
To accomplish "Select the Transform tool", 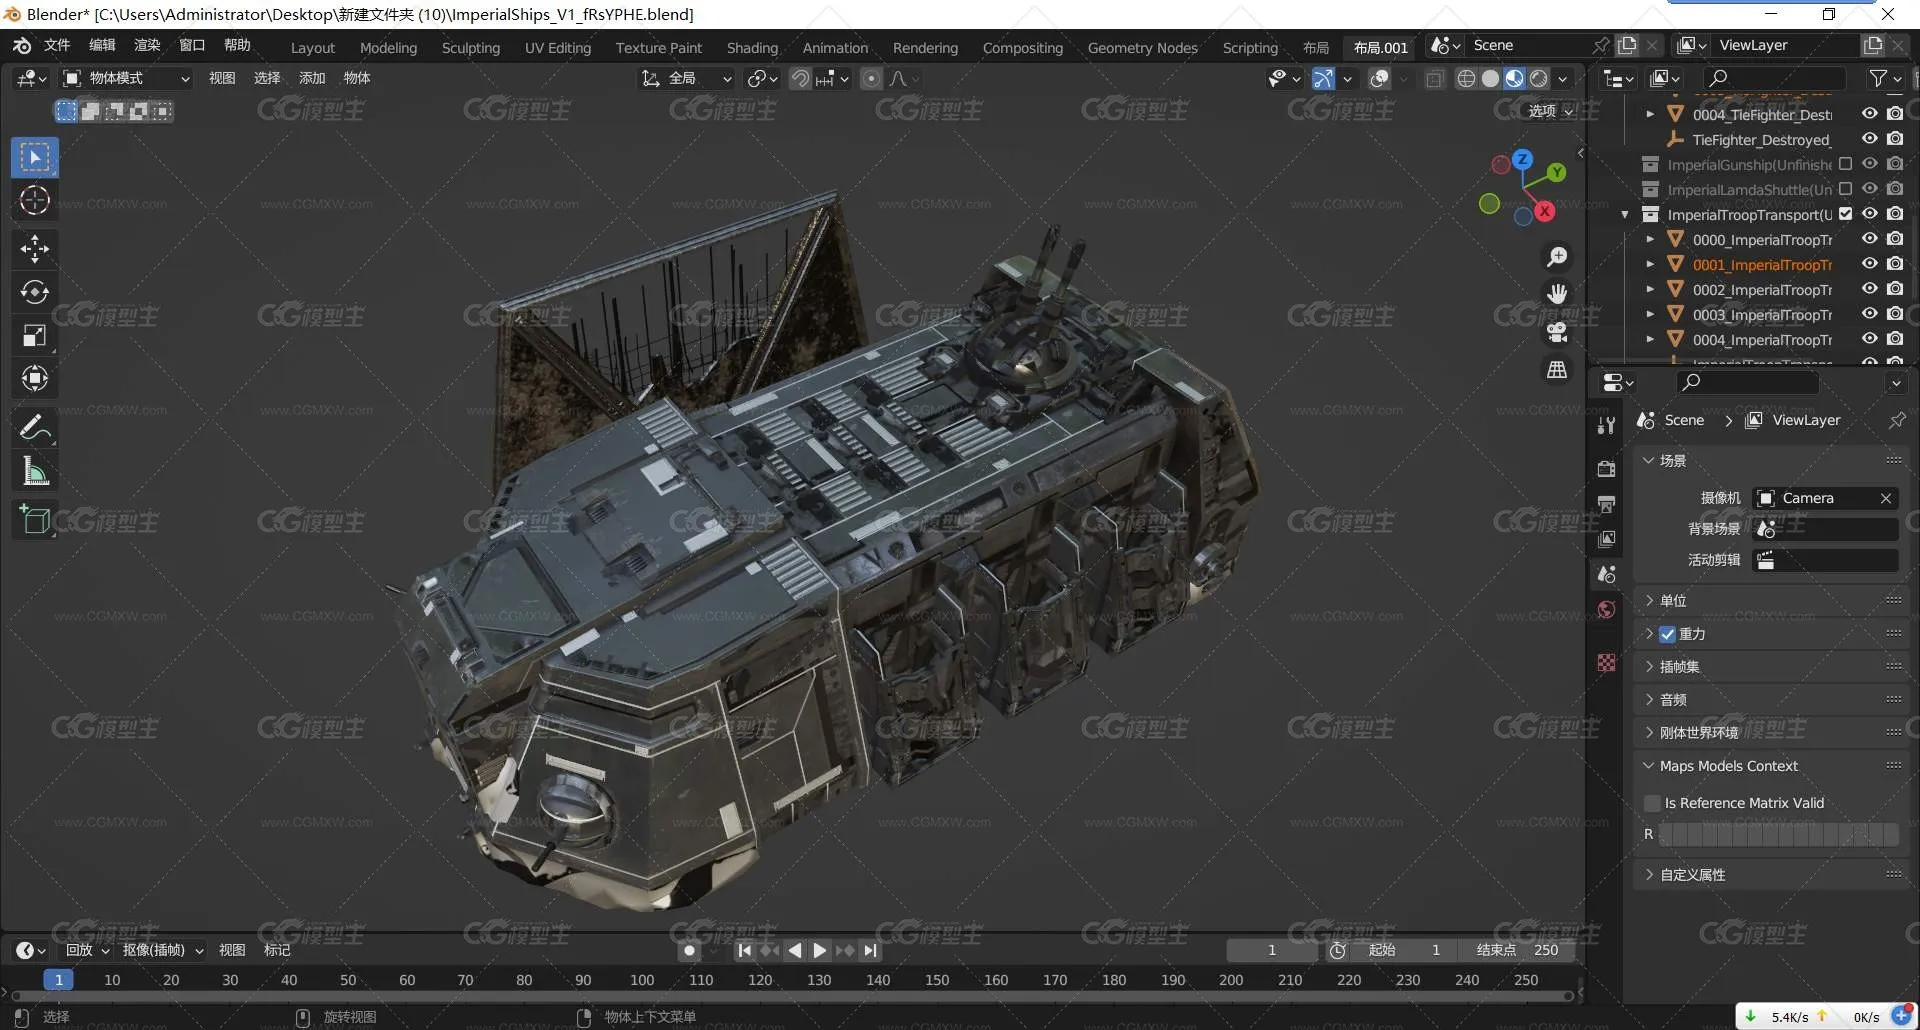I will point(35,379).
